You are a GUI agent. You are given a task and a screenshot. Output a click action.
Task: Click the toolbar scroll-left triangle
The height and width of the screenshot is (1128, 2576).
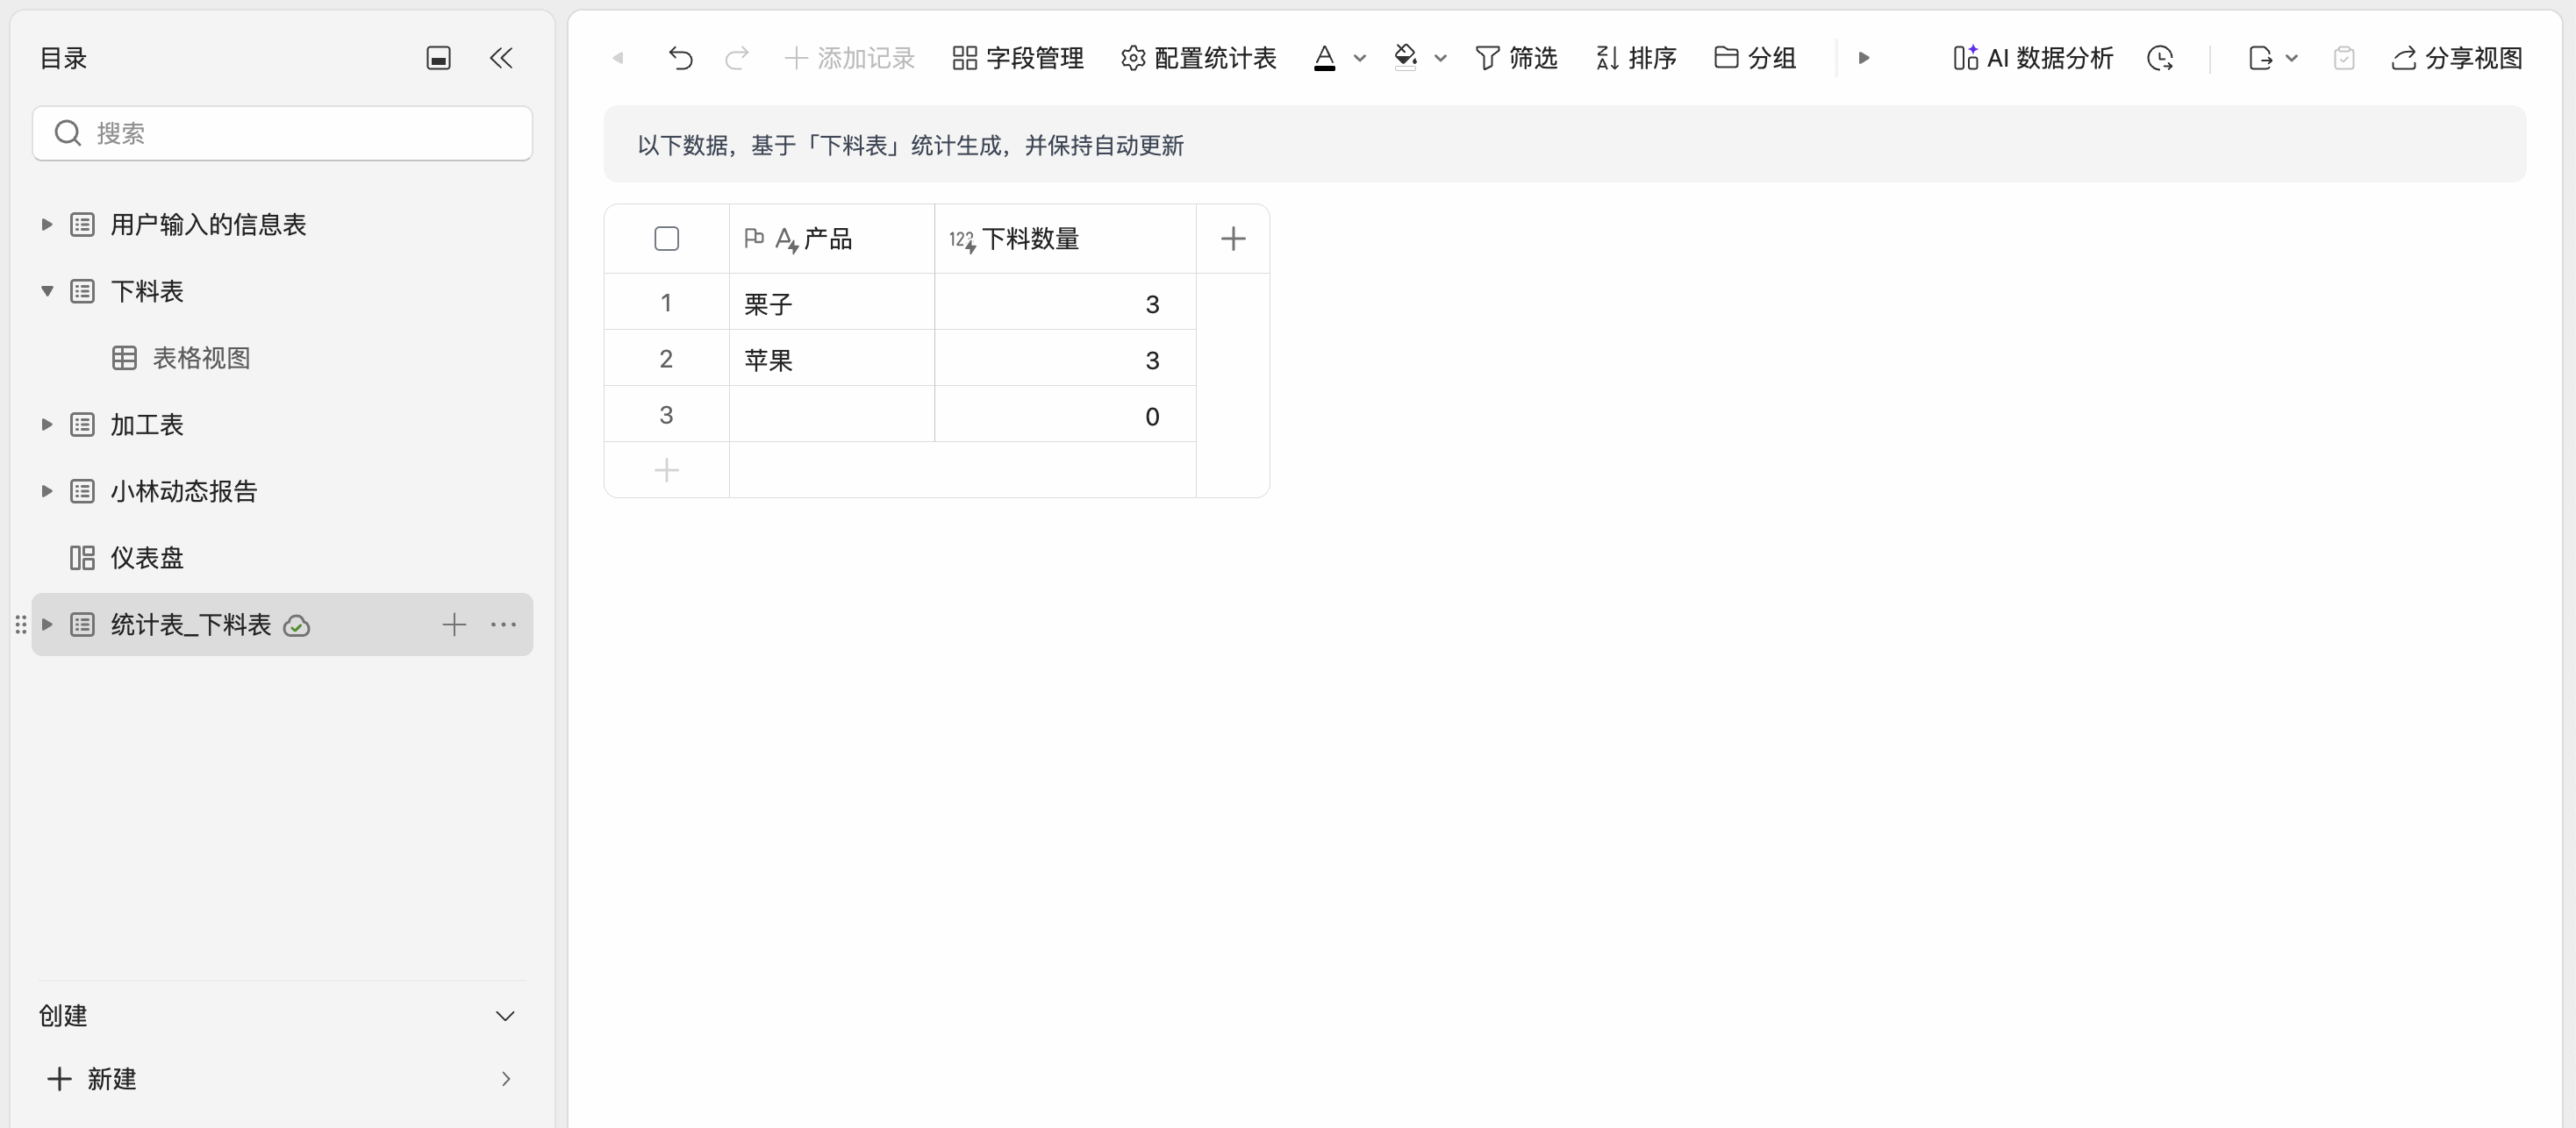pos(618,58)
